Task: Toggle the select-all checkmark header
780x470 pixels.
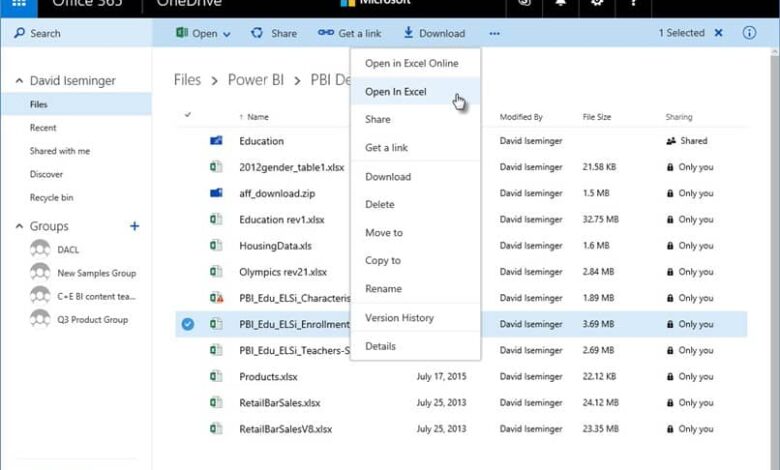Action: coord(188,115)
